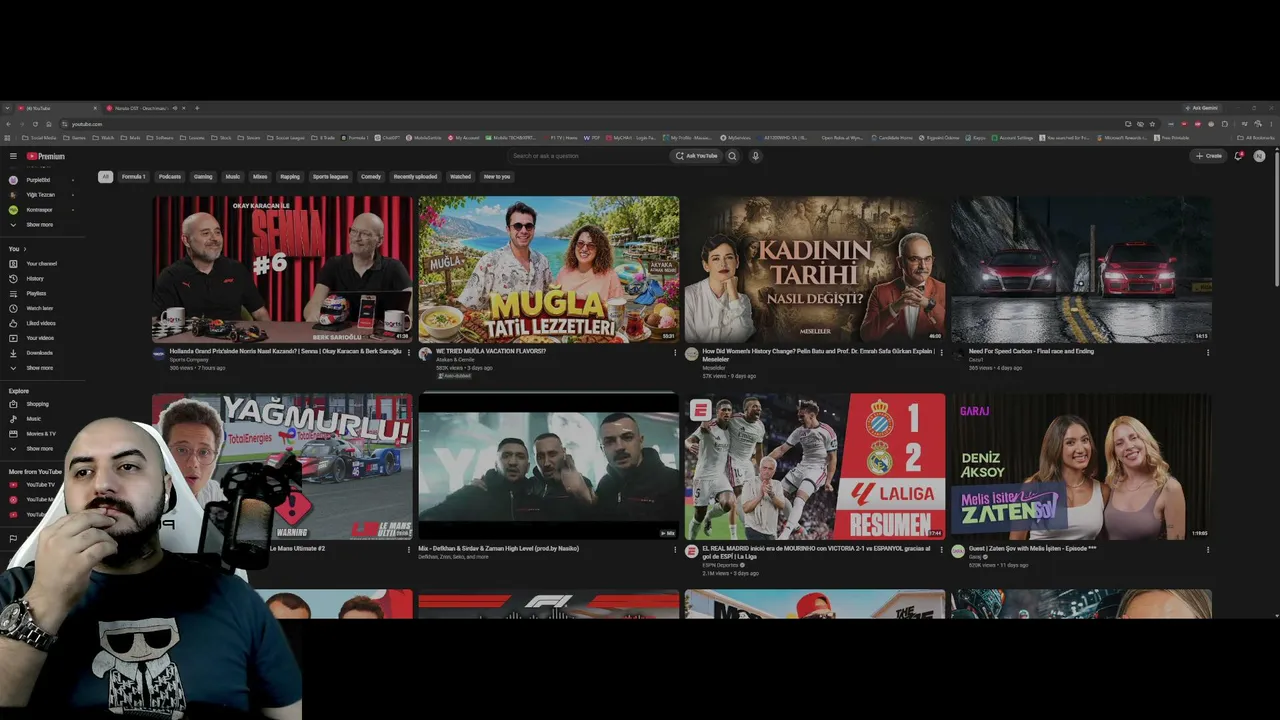Screen dimensions: 1280x720
Task: Reload the page in the browser toolbar
Action: tap(36, 124)
